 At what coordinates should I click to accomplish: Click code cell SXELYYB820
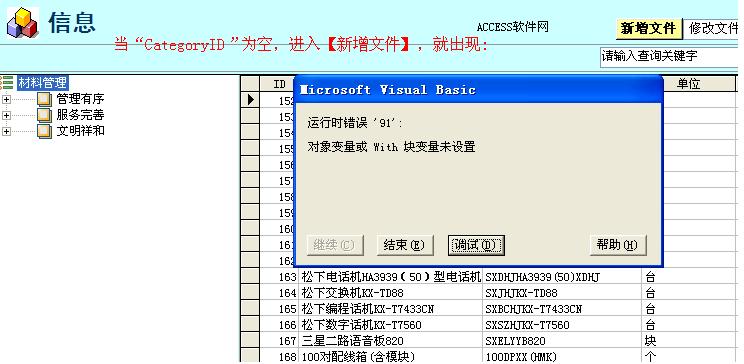point(562,341)
